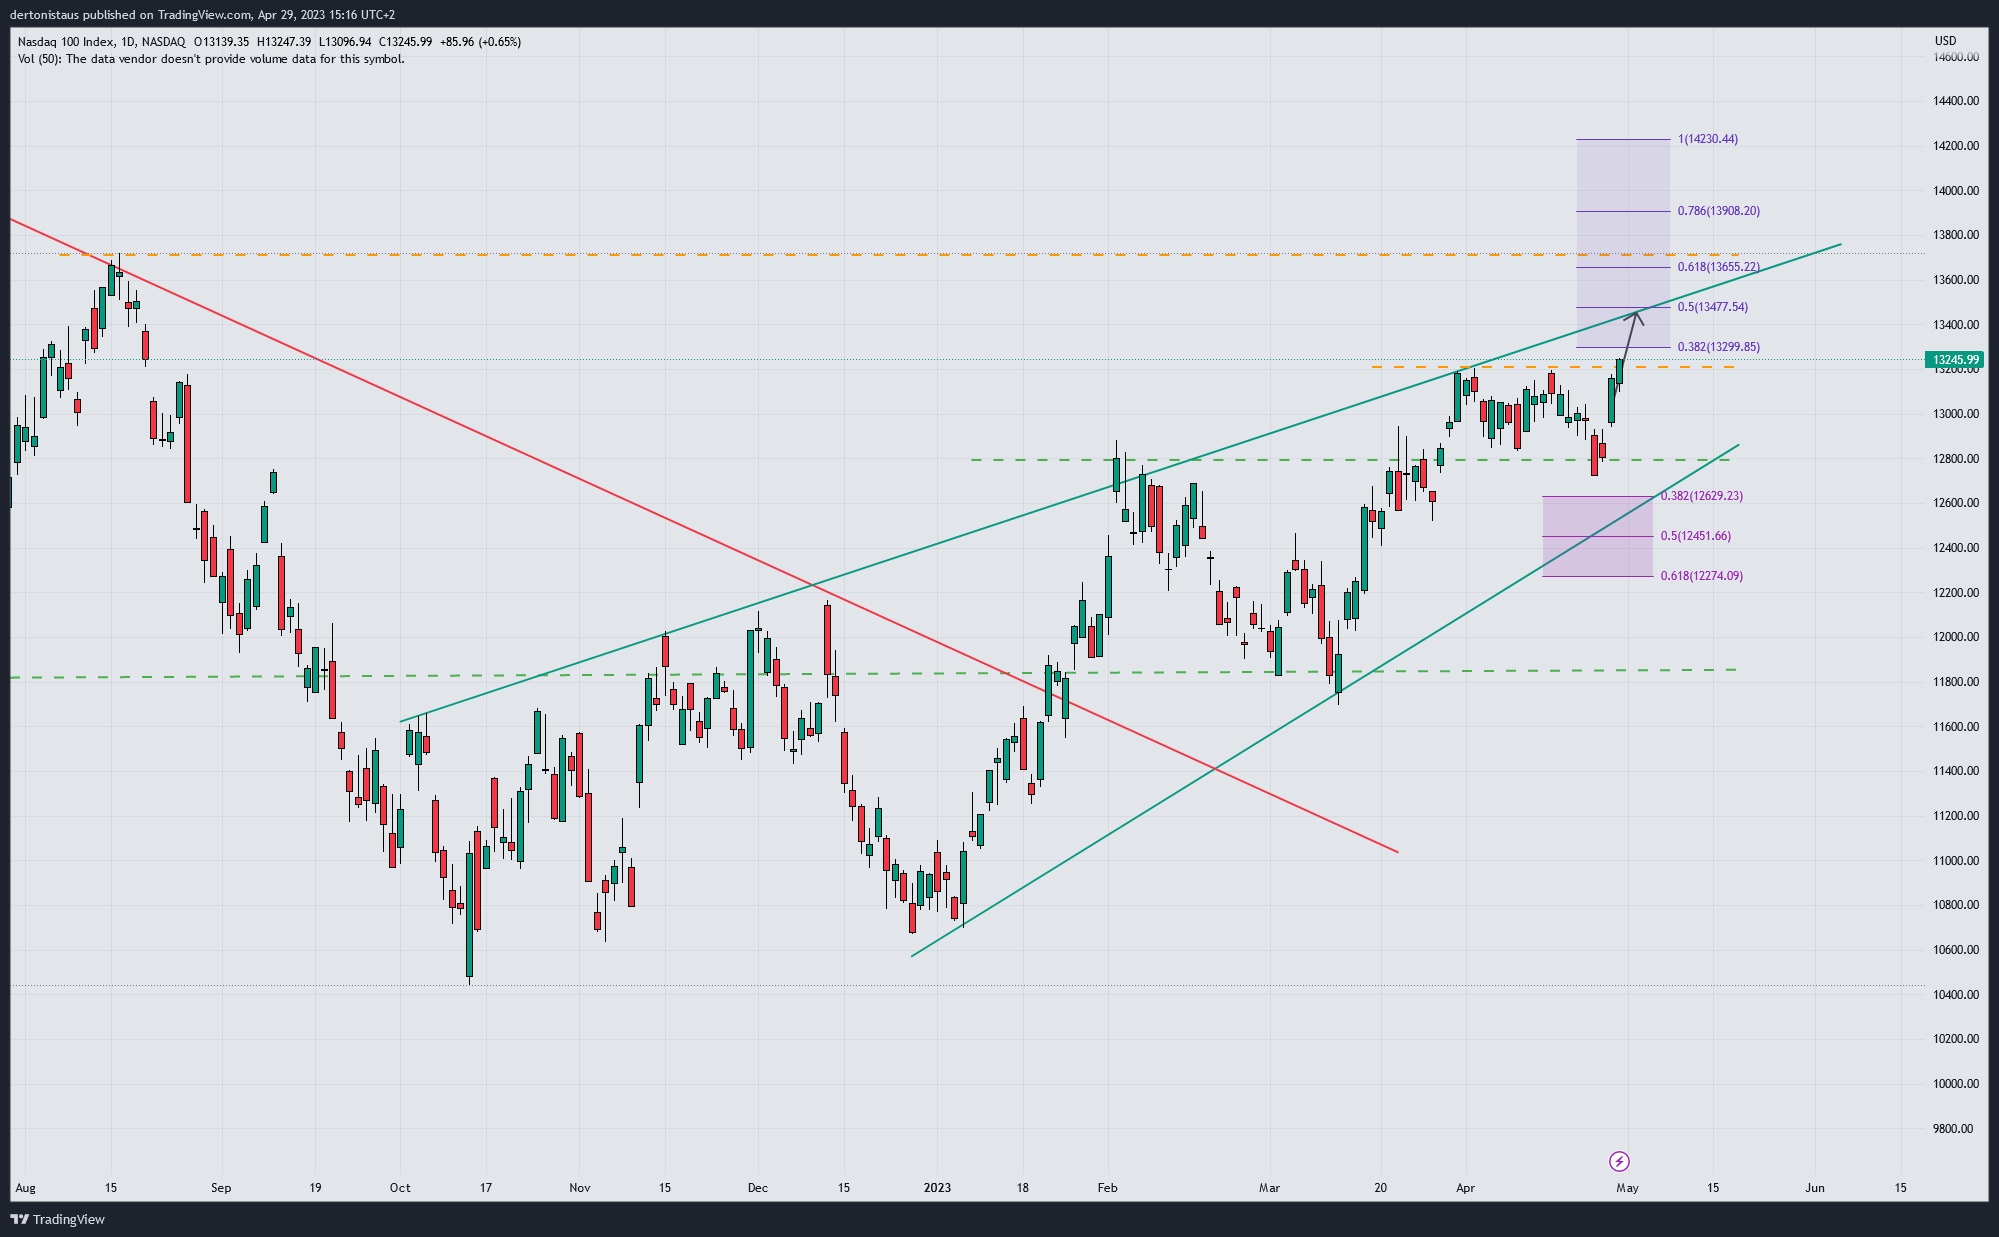Screen dimensions: 1999x1237
Task: Click the 14000.00 label on price axis
Action: tap(1955, 190)
